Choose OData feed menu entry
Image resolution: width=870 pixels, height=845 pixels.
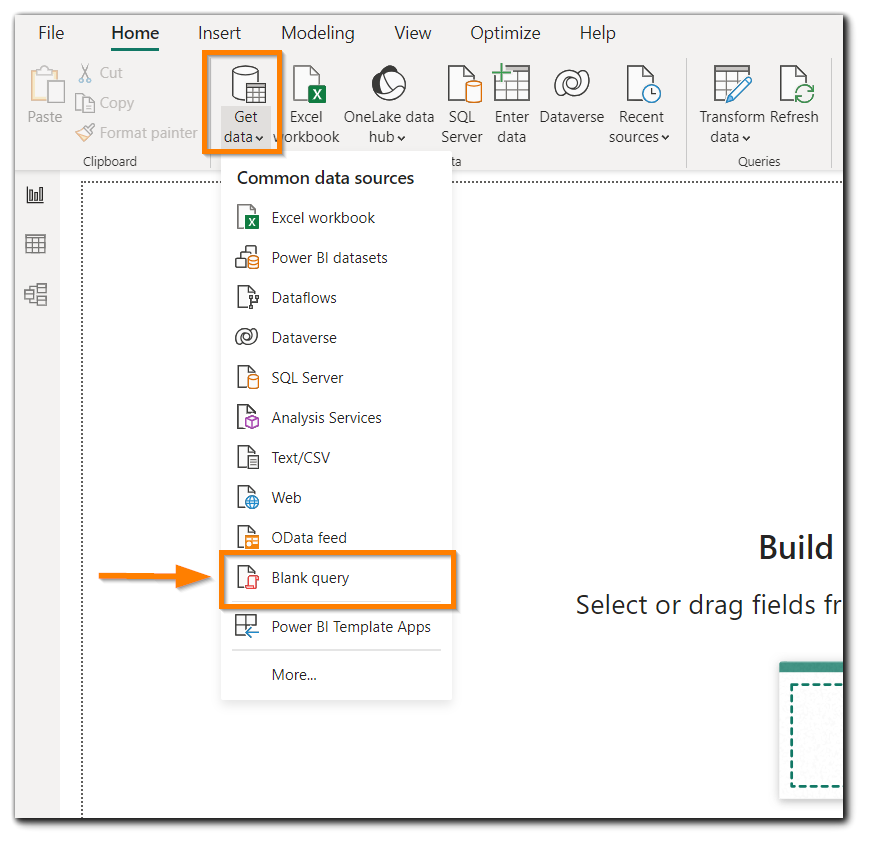[336, 537]
